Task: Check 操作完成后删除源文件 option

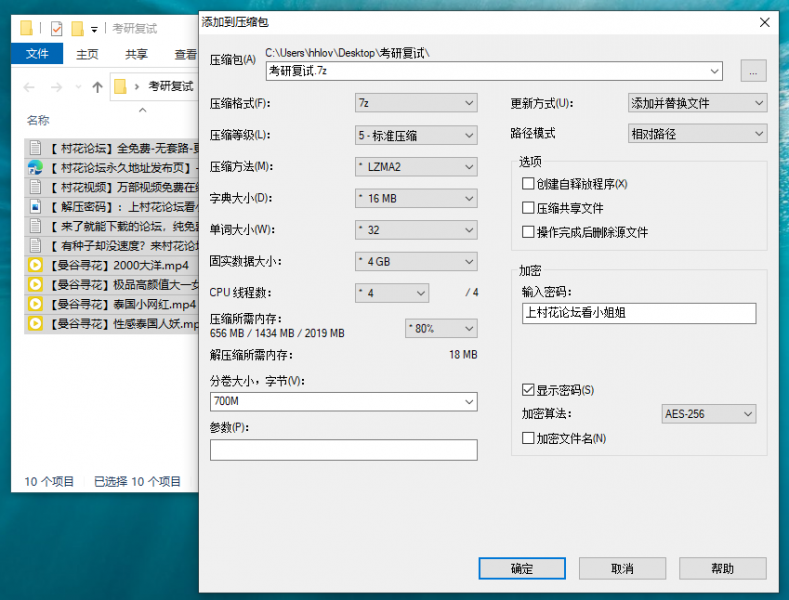Action: click(529, 232)
